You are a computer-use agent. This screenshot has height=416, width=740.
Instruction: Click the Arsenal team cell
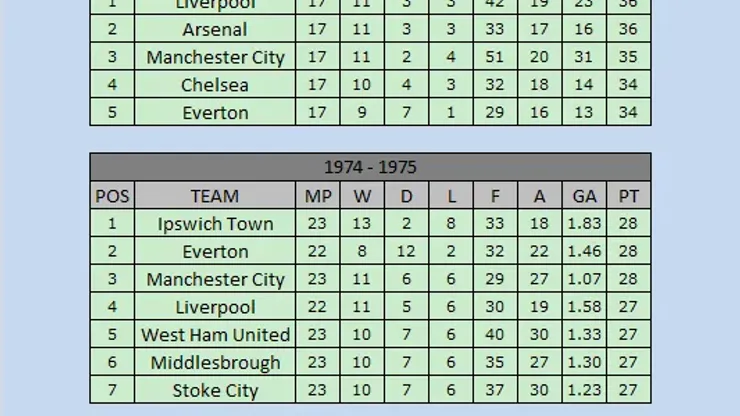215,29
